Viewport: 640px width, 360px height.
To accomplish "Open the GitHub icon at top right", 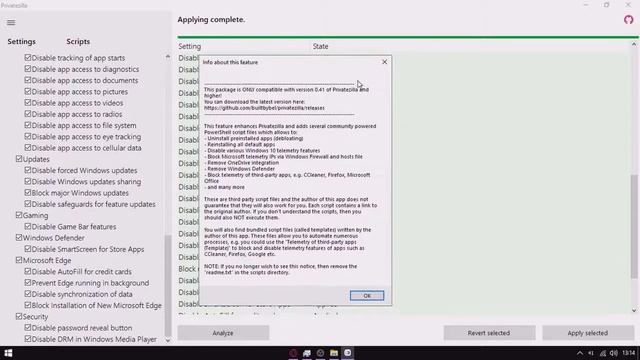I will [629, 20].
